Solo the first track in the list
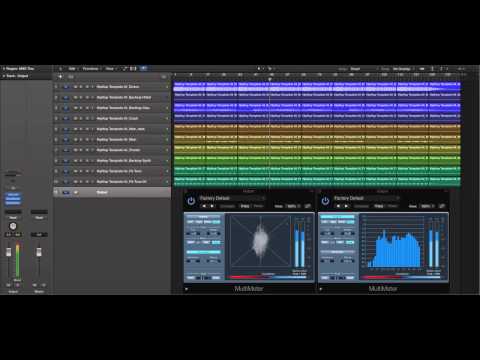Screen dimensions: 480x360 [81, 87]
